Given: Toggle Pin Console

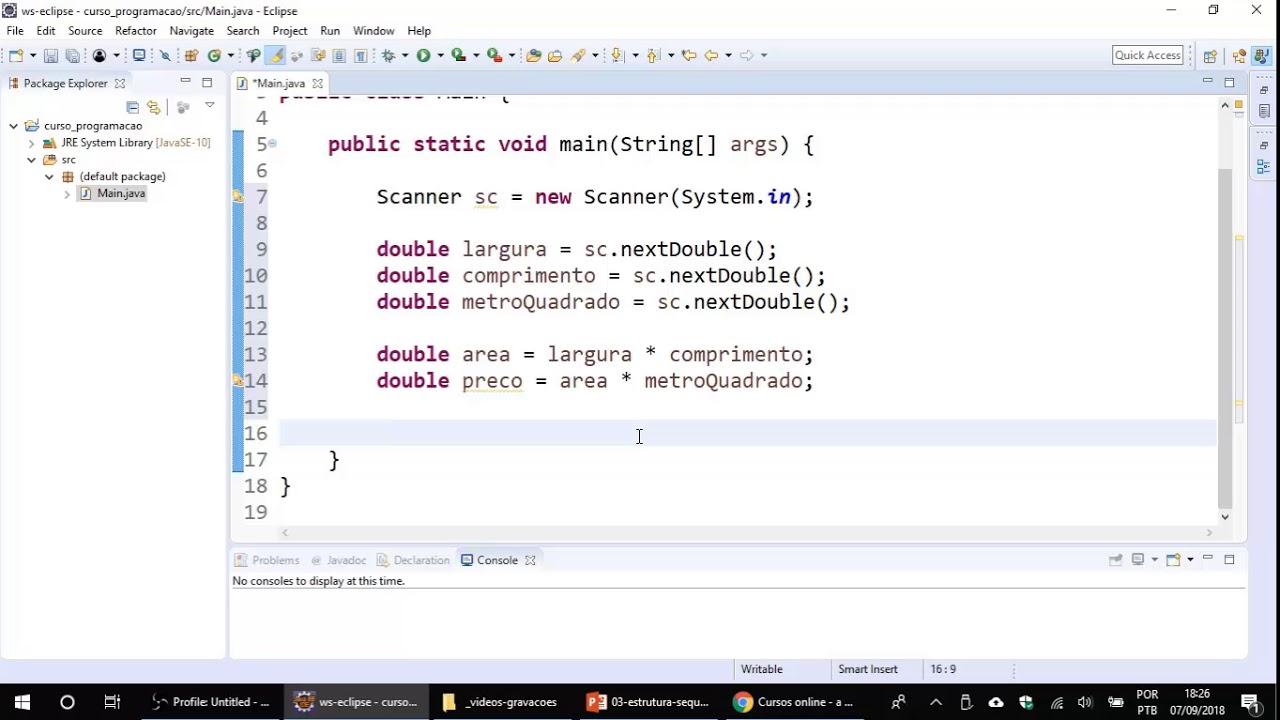Looking at the screenshot, I should 1115,560.
